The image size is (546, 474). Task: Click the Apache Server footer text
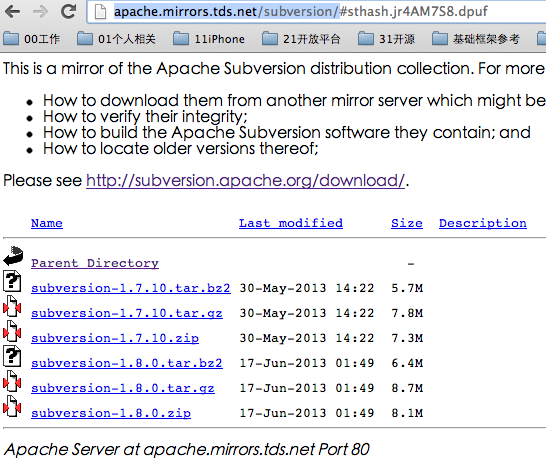click(x=187, y=449)
